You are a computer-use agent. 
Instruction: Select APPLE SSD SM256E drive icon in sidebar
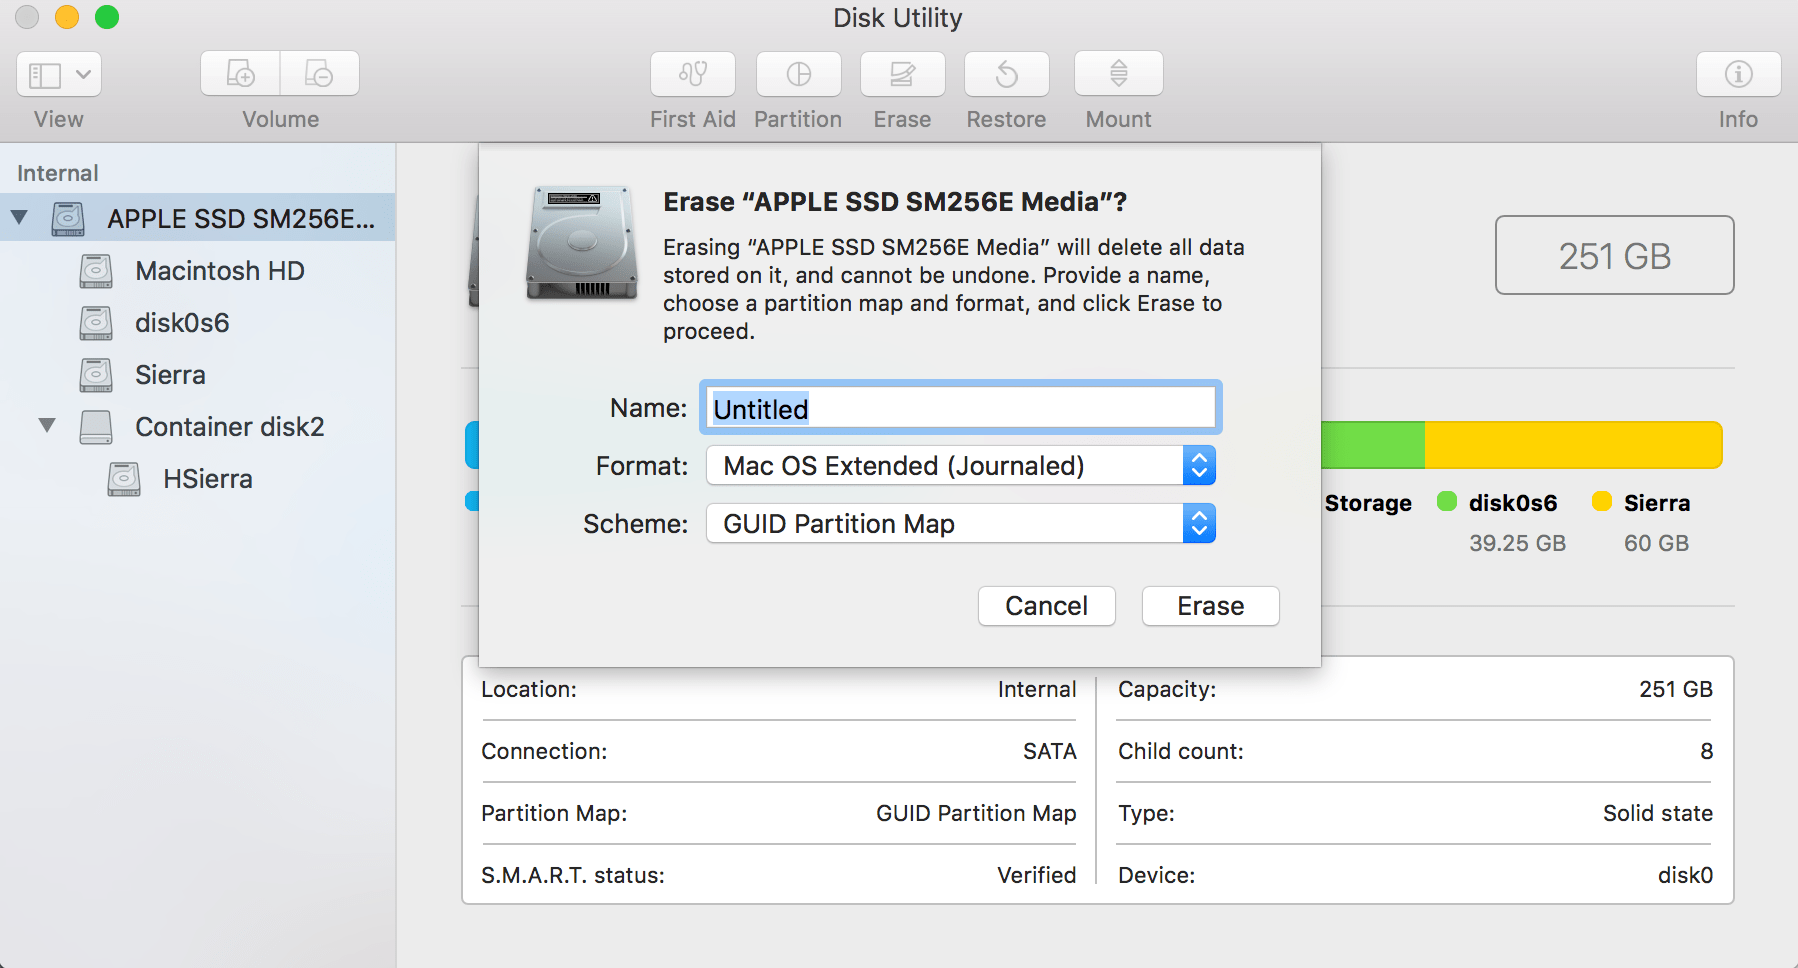point(68,218)
